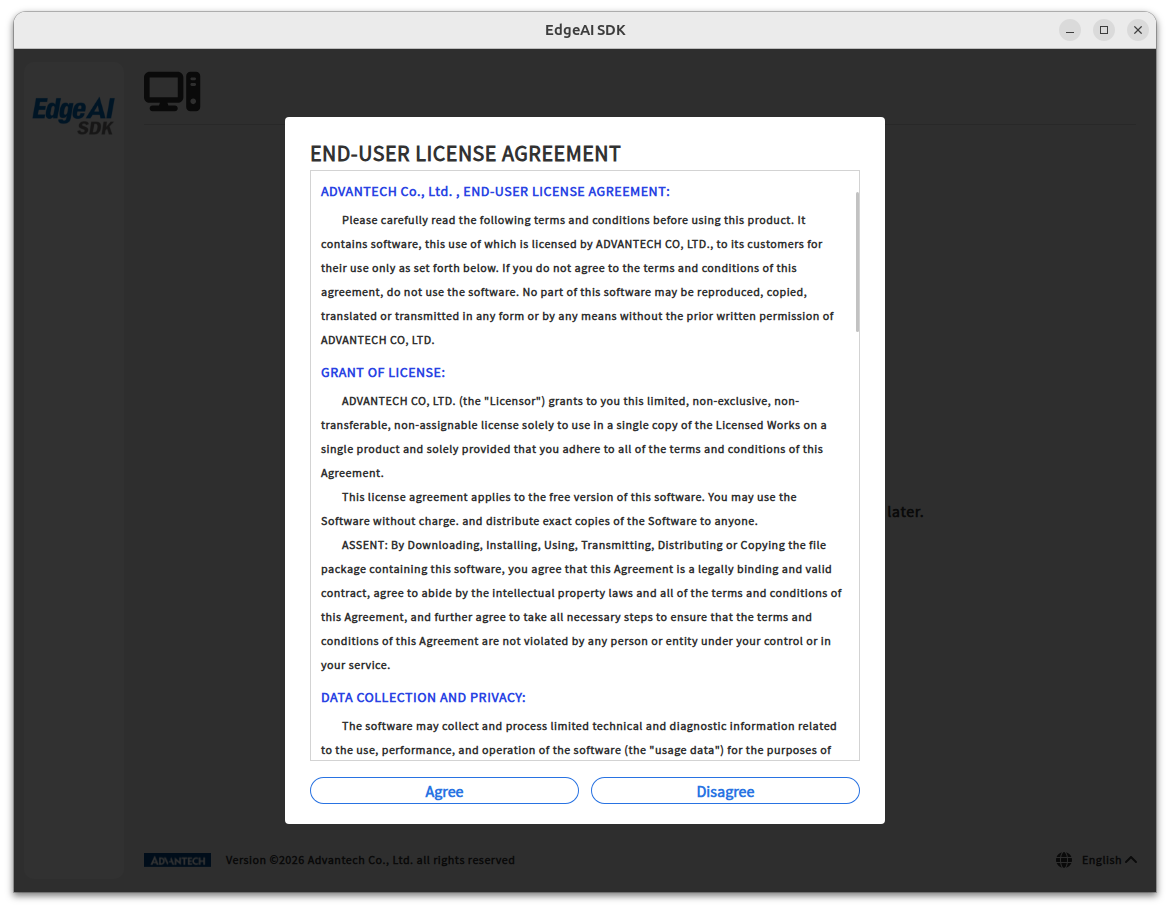1170x909 pixels.
Task: Click the Agree button
Action: (x=444, y=790)
